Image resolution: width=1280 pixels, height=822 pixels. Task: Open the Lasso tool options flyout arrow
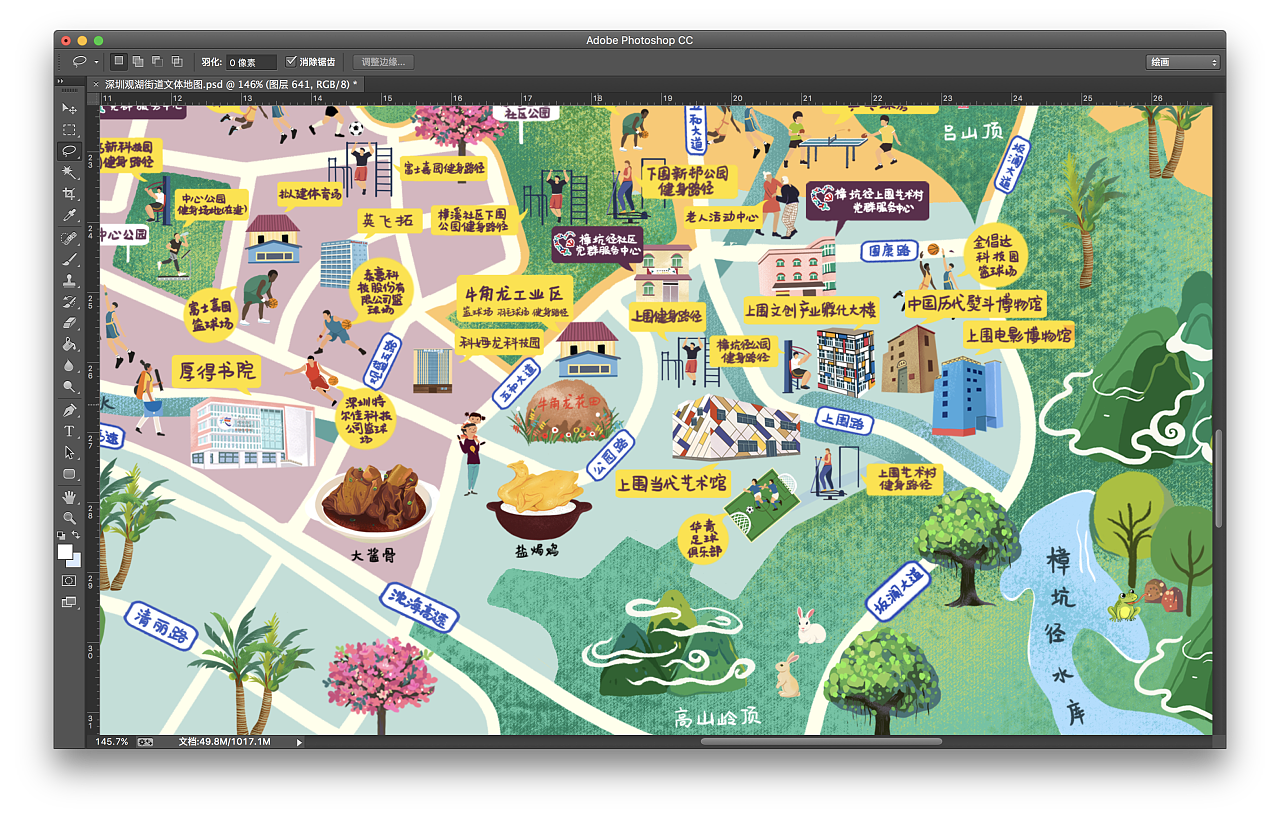tap(96, 61)
